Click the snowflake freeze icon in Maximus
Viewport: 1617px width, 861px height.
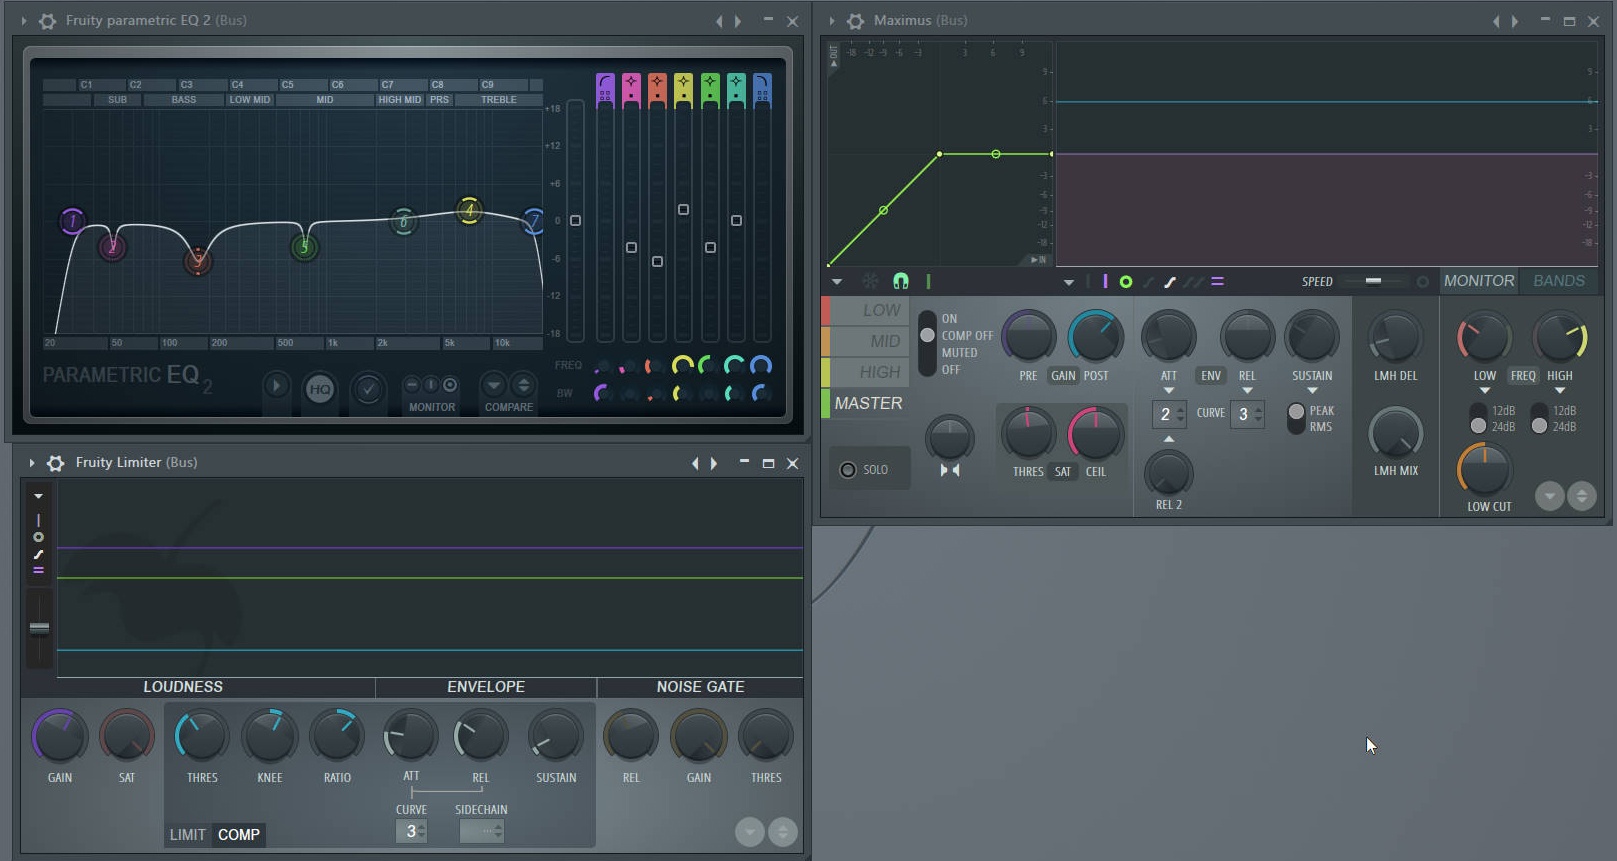coord(870,282)
